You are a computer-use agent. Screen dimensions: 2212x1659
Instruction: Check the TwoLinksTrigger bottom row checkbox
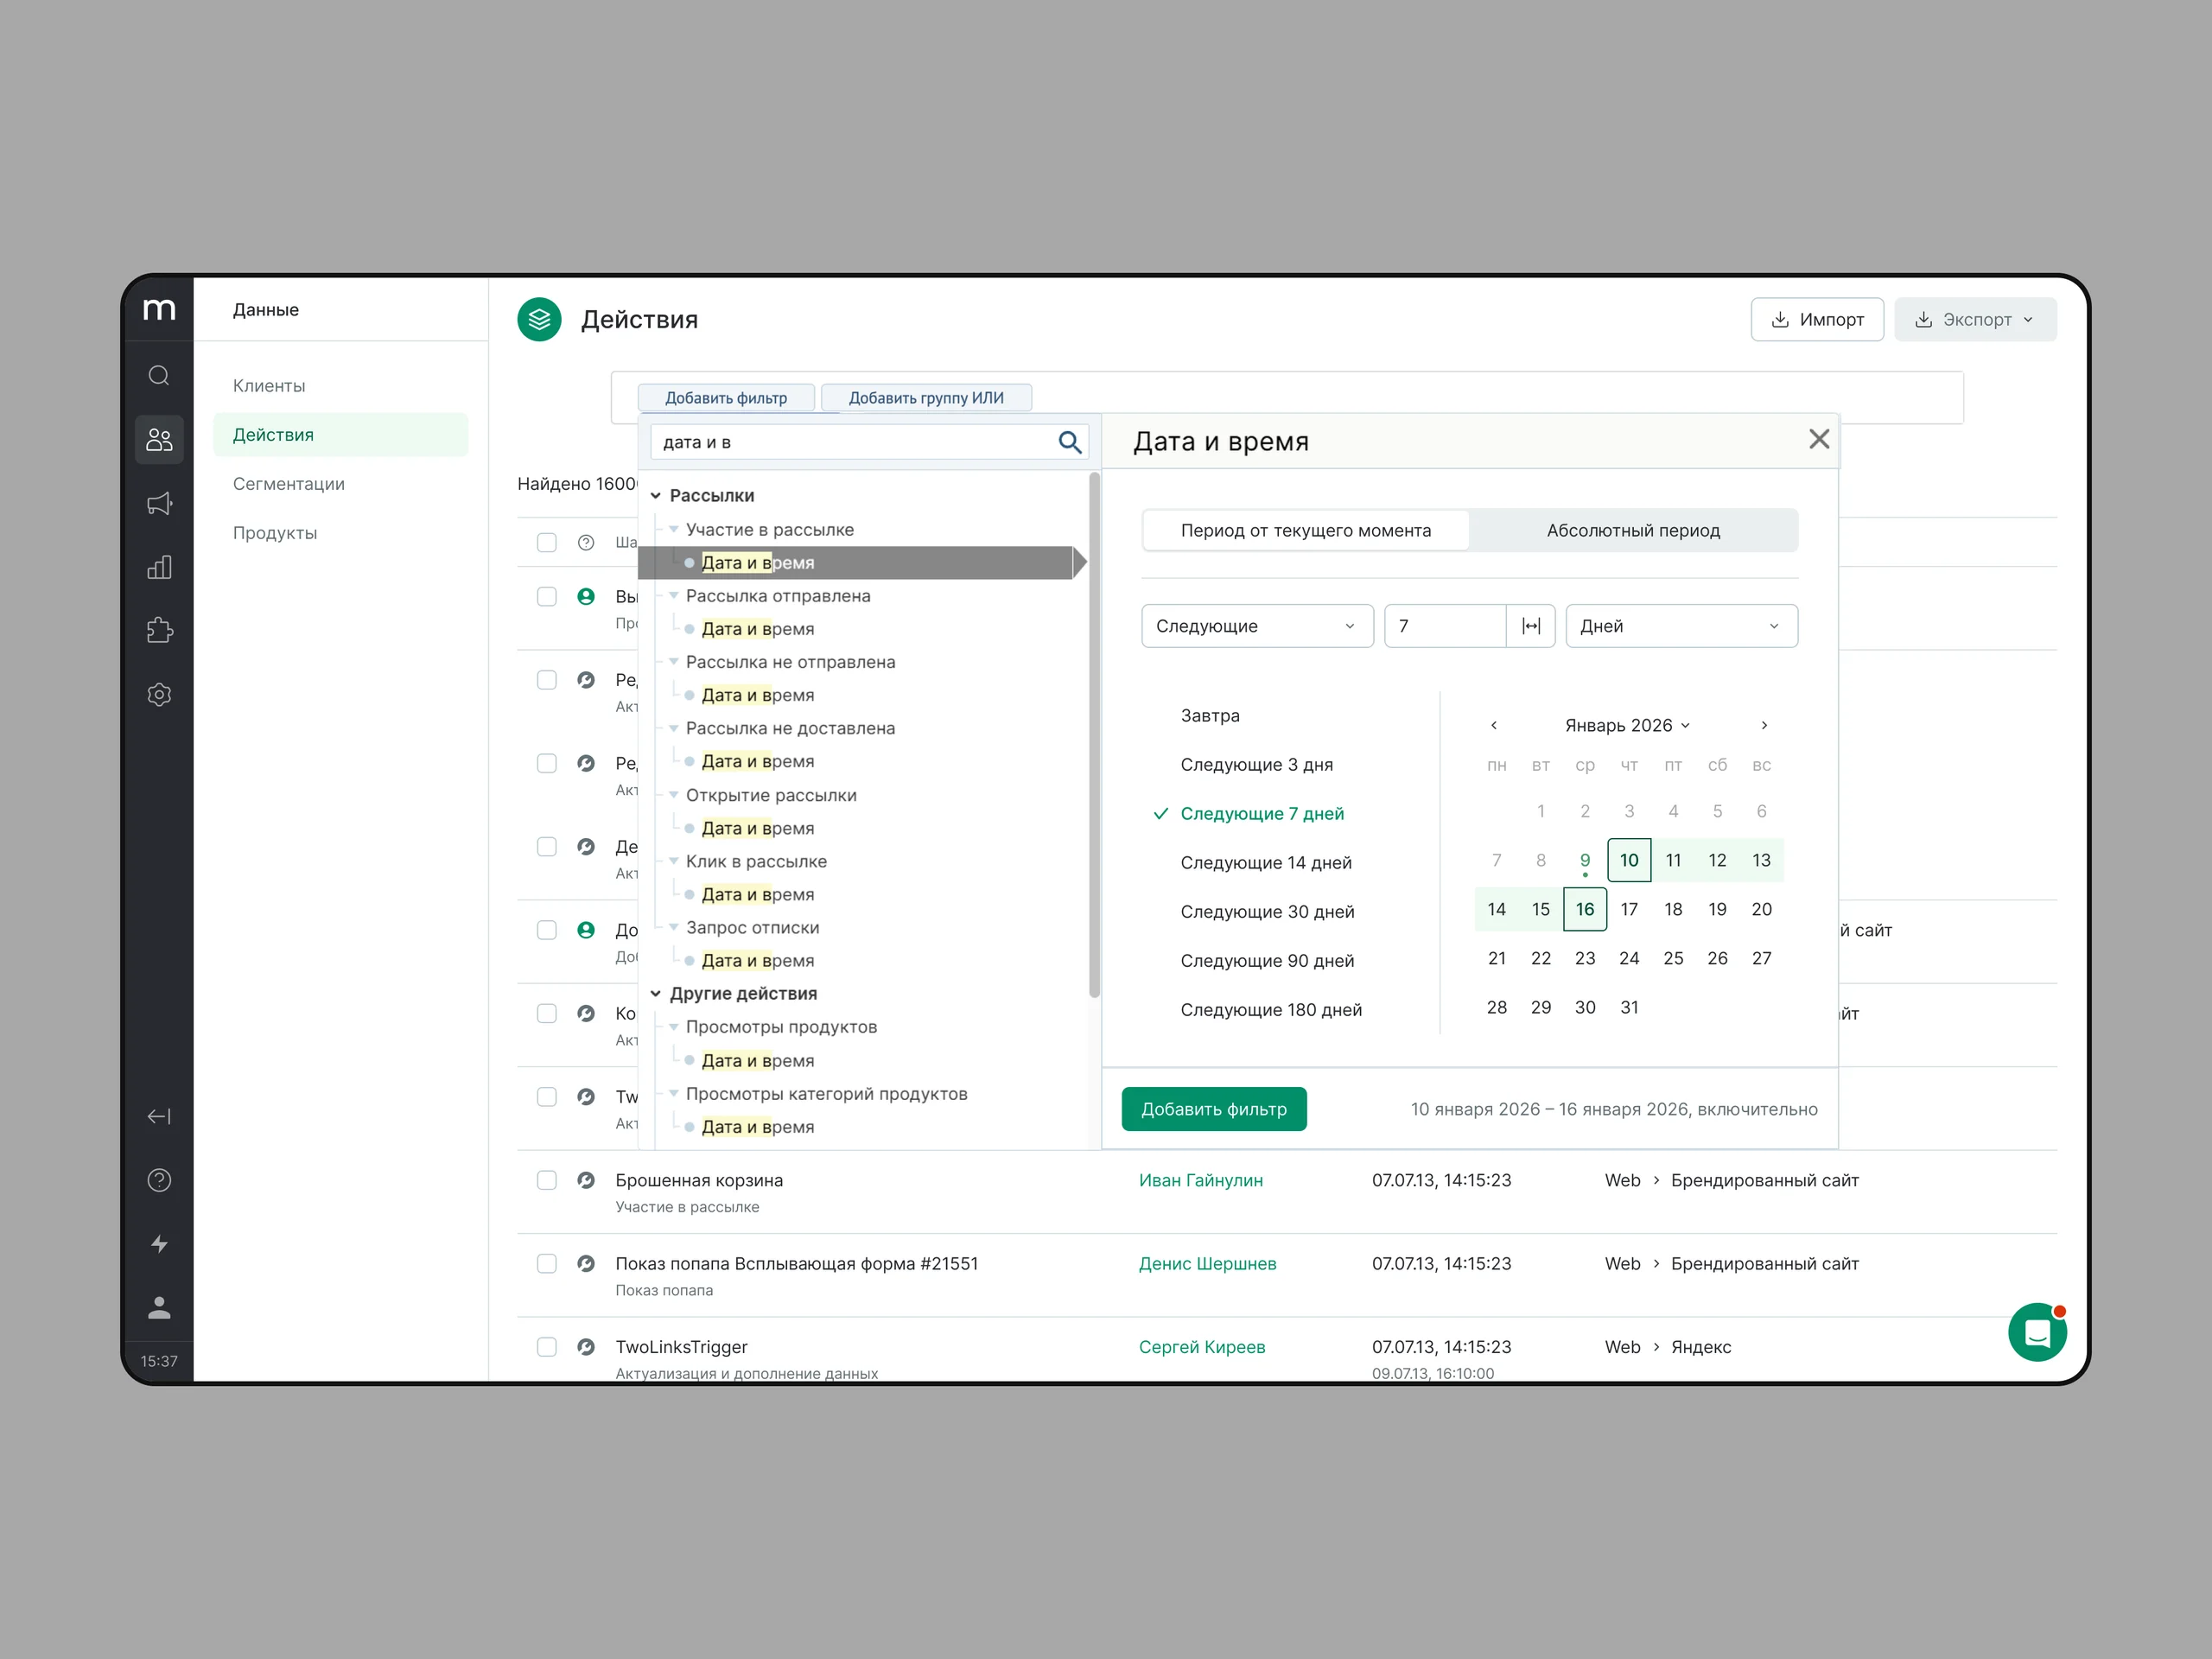pos(547,1347)
